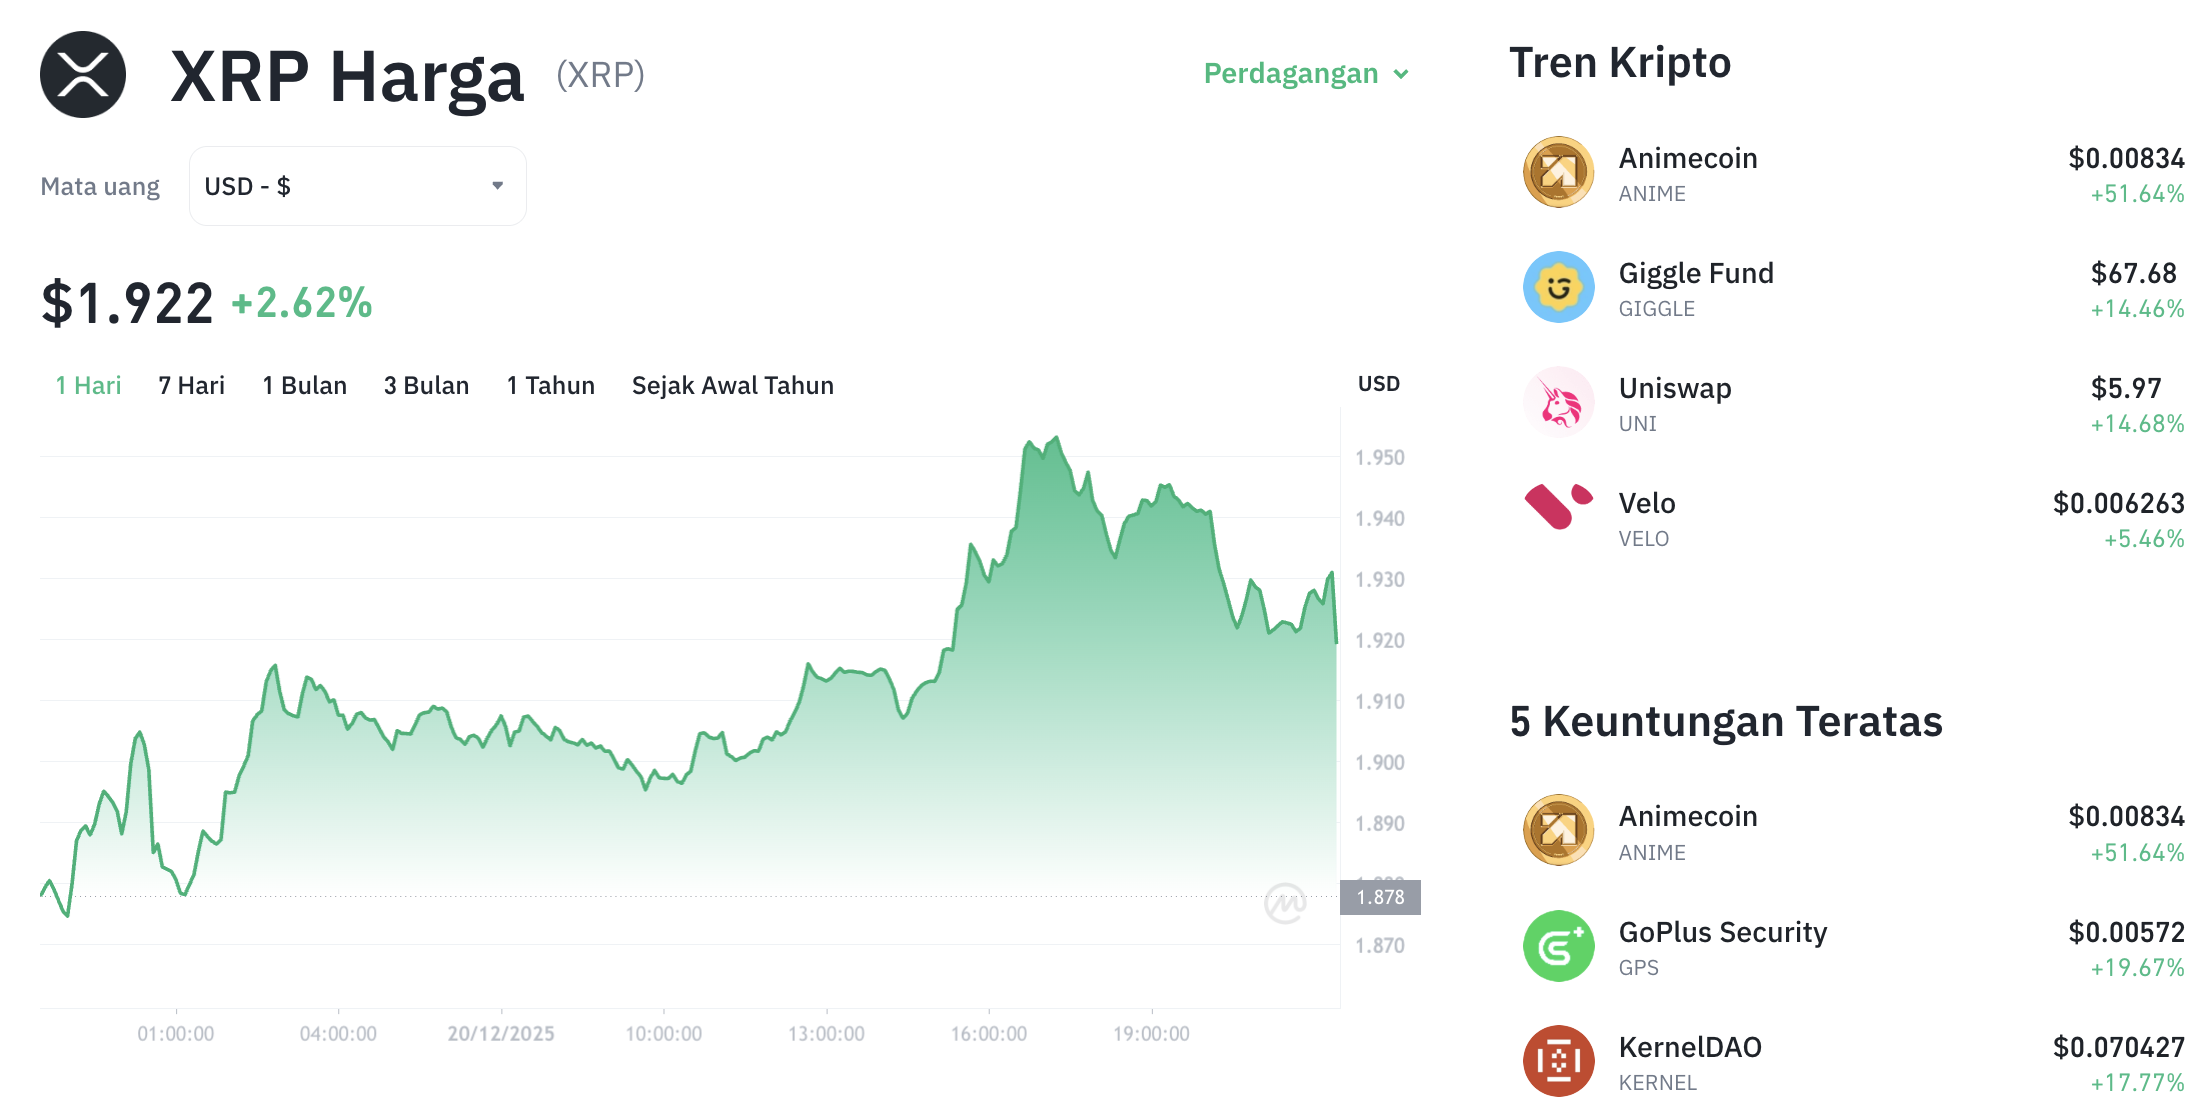2196x1110 pixels.
Task: Switch to the 7 Hari tab
Action: tap(191, 385)
